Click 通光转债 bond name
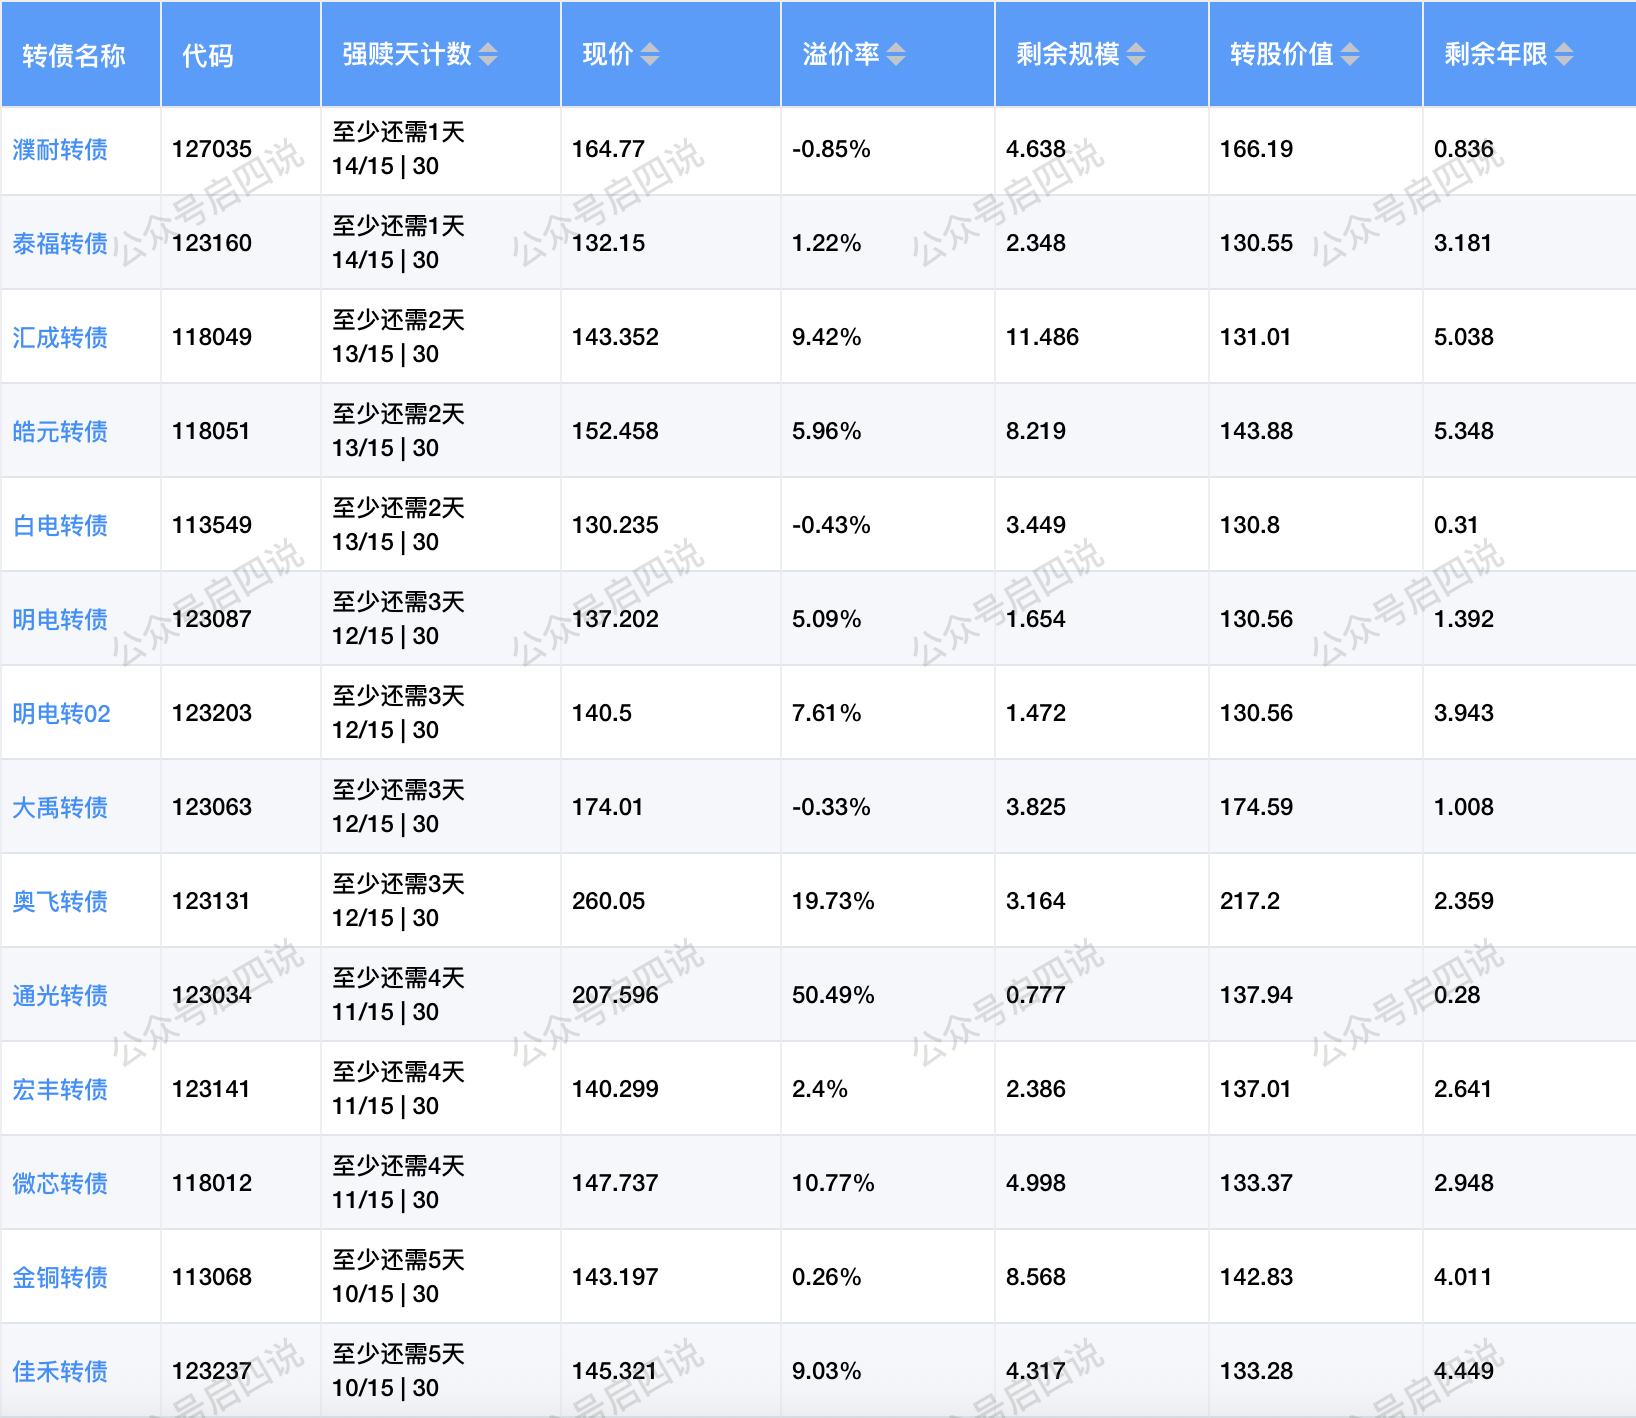The image size is (1636, 1418). point(60,996)
